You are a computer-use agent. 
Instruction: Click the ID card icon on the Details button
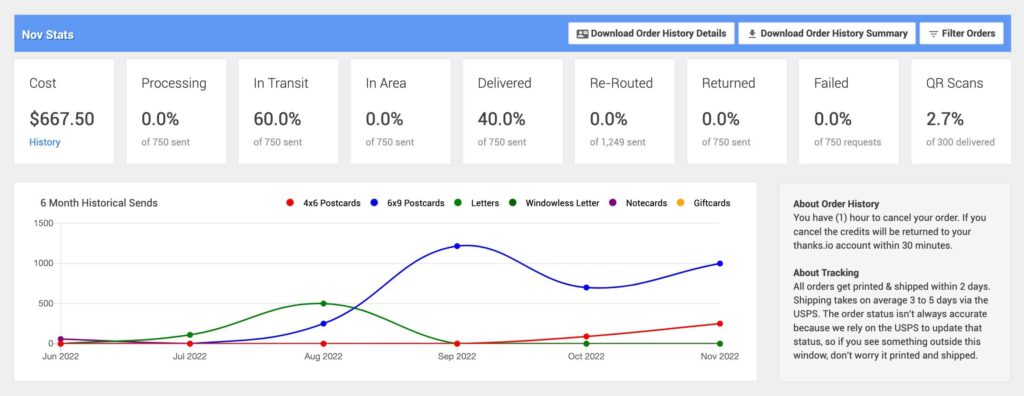pos(583,34)
